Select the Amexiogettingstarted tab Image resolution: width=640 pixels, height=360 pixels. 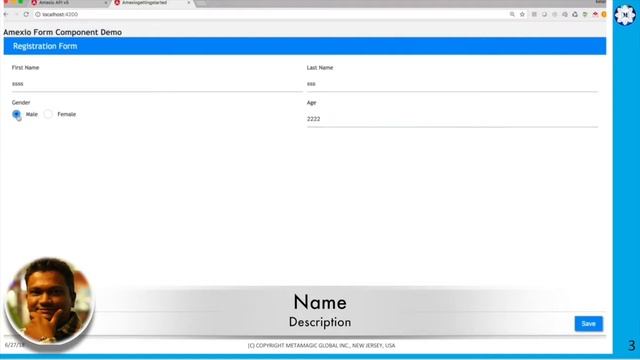pos(152,3)
